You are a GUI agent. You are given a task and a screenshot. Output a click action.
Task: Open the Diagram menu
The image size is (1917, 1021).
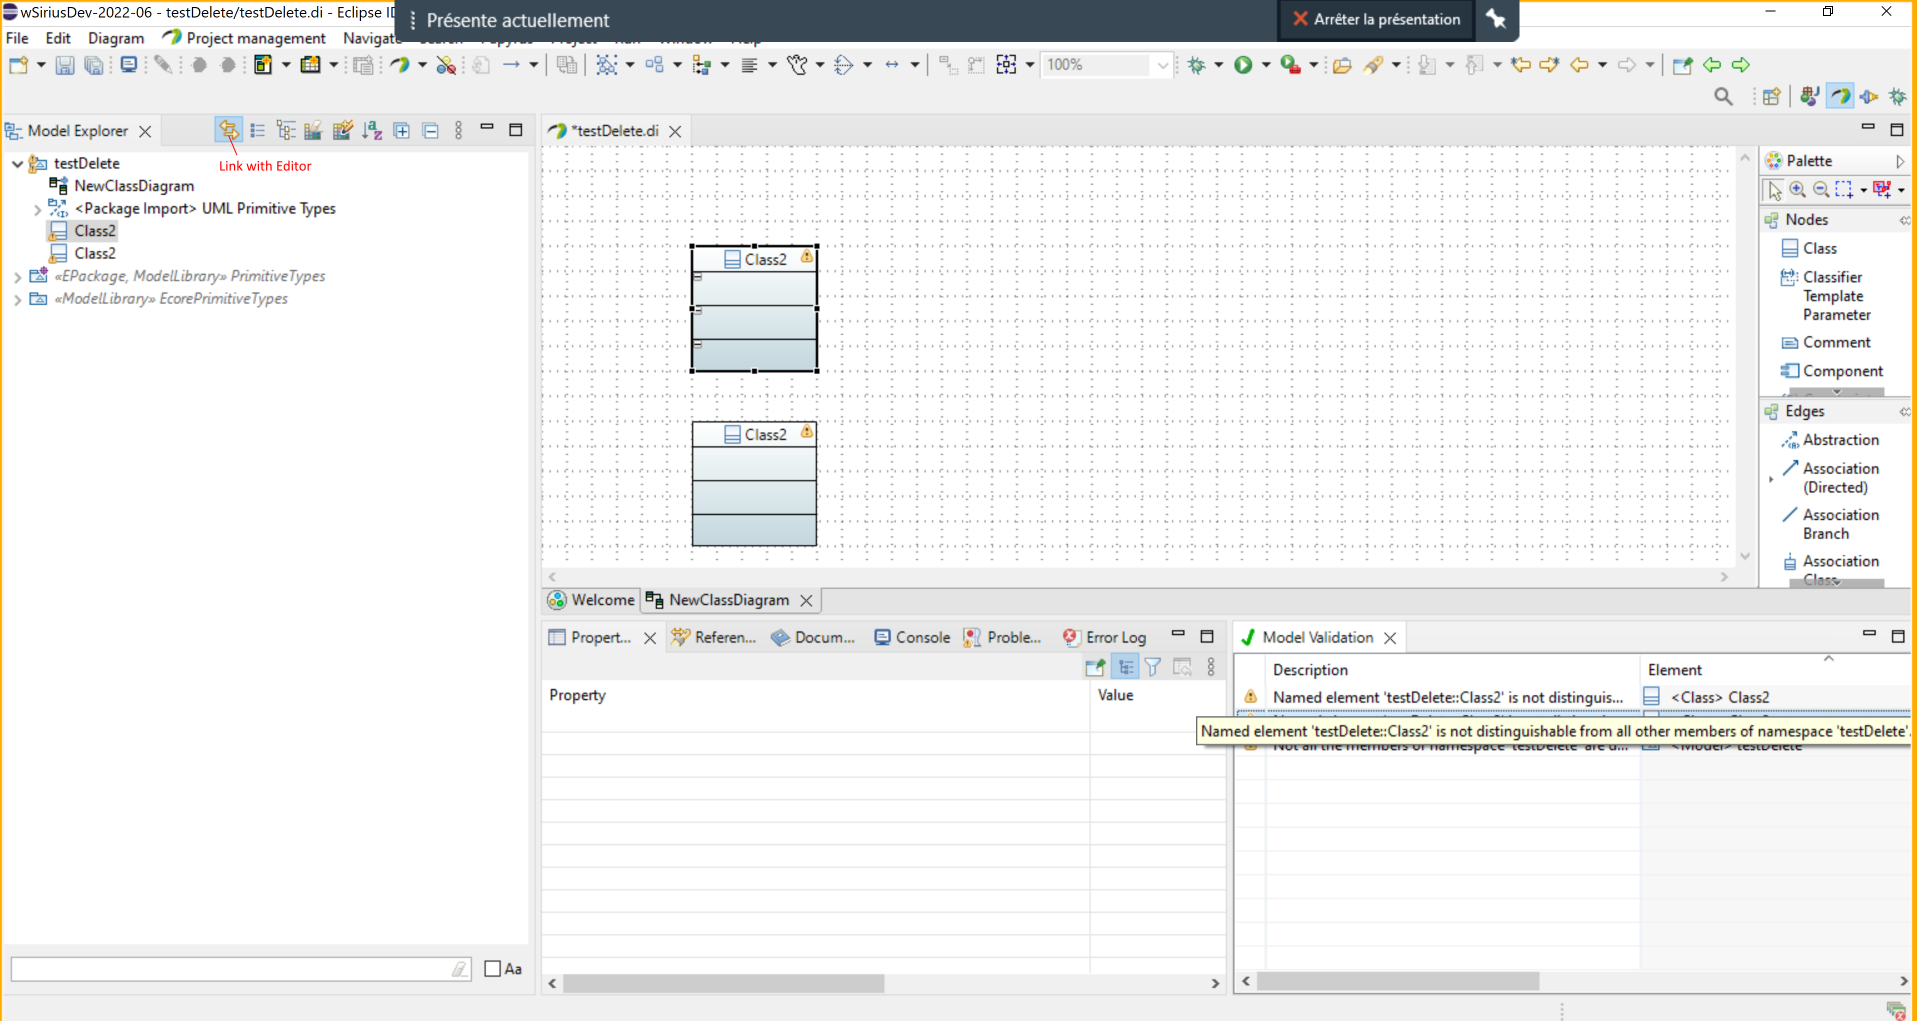pos(116,38)
